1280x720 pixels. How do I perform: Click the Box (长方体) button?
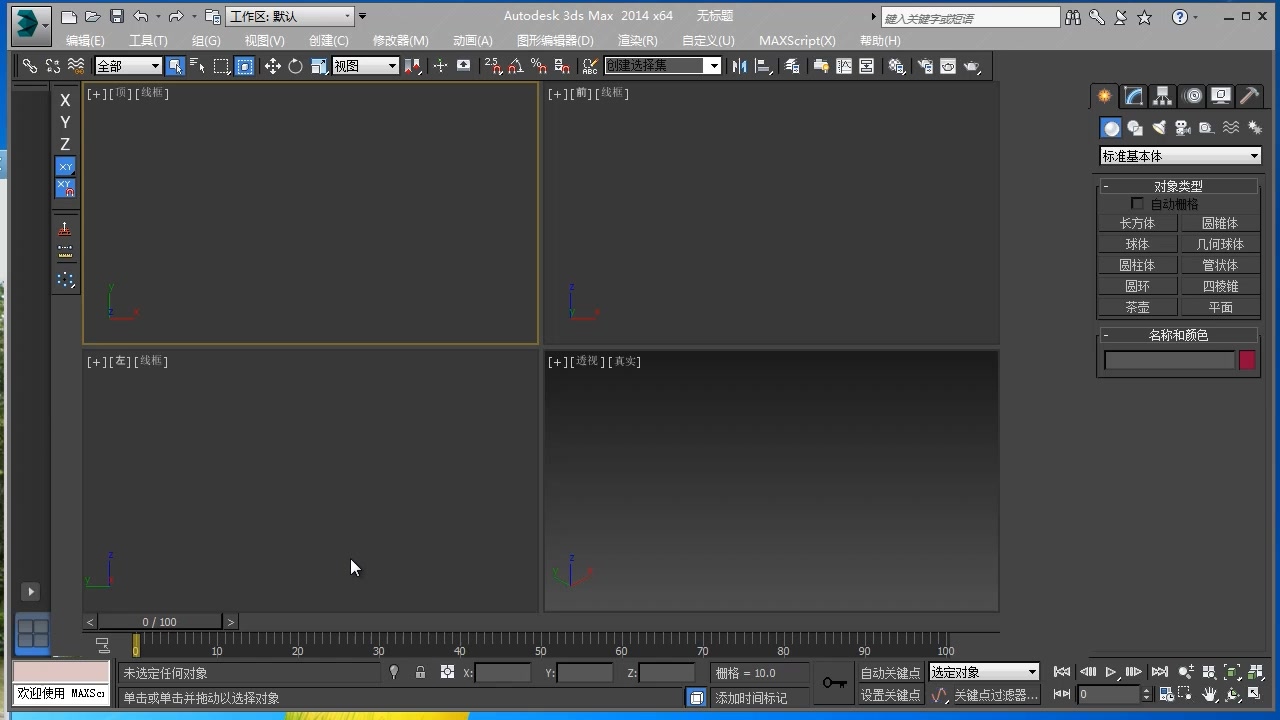tap(1137, 223)
